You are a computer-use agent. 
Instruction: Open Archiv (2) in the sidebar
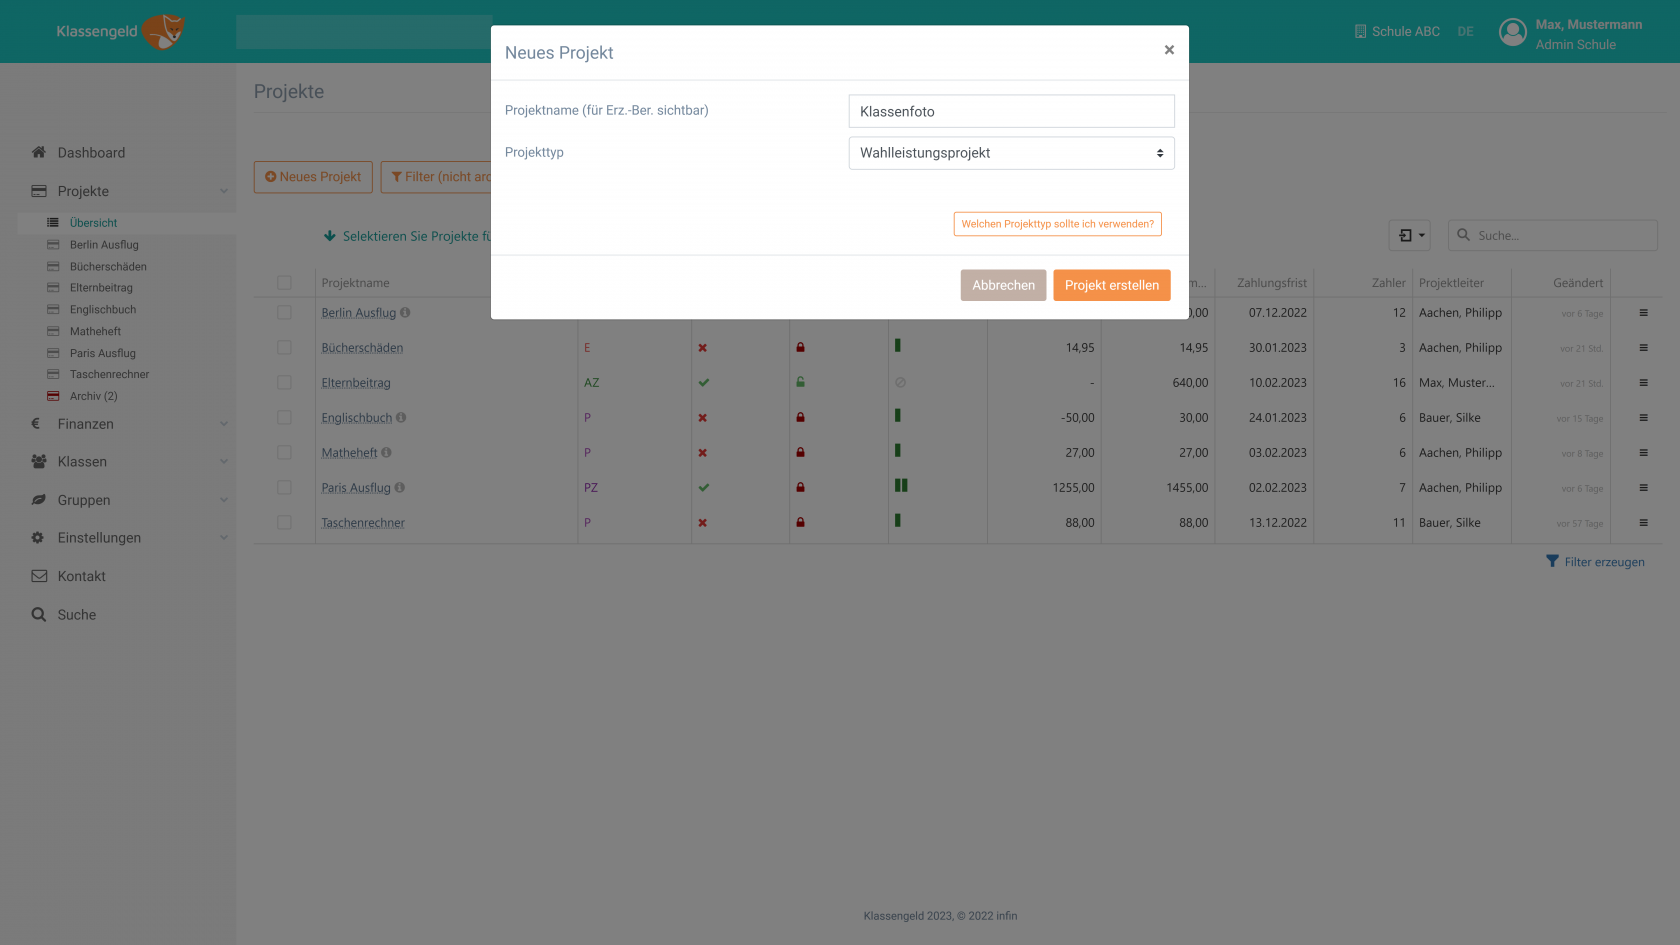pos(93,397)
